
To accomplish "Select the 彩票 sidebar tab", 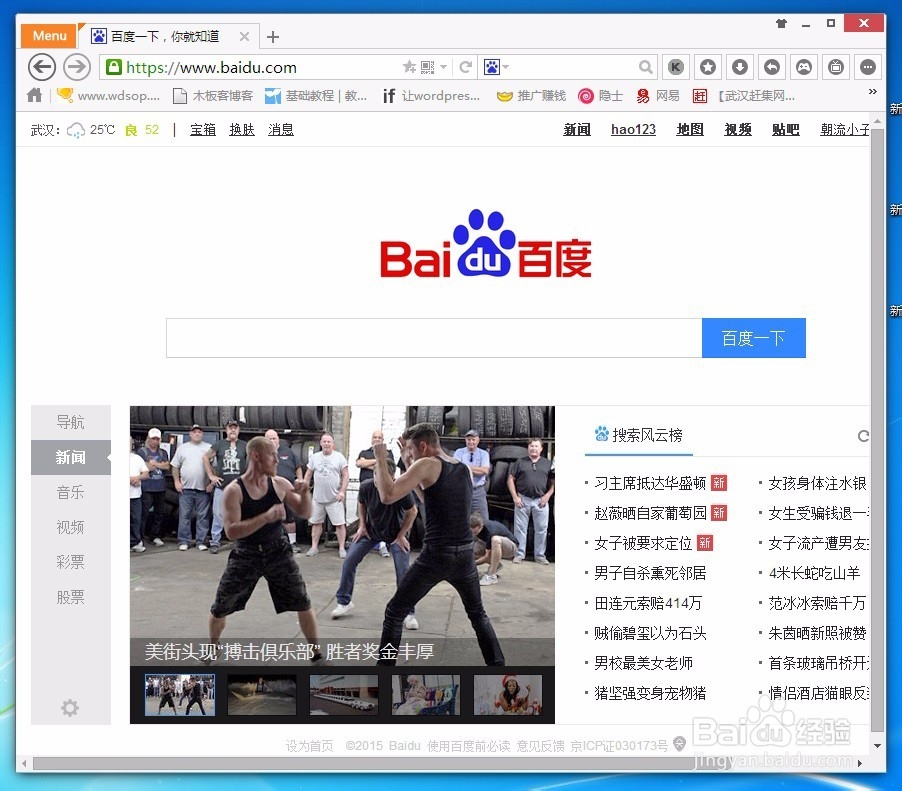I will coord(71,562).
